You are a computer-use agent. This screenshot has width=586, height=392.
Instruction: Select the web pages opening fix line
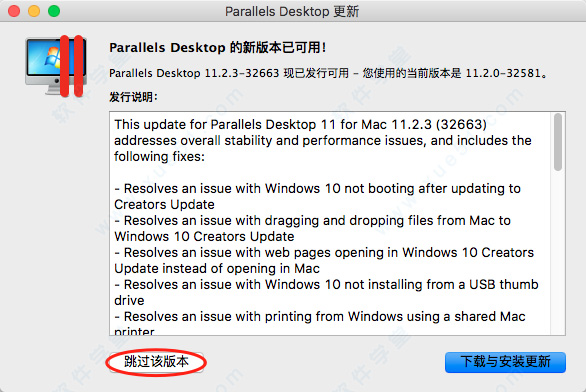[324, 260]
